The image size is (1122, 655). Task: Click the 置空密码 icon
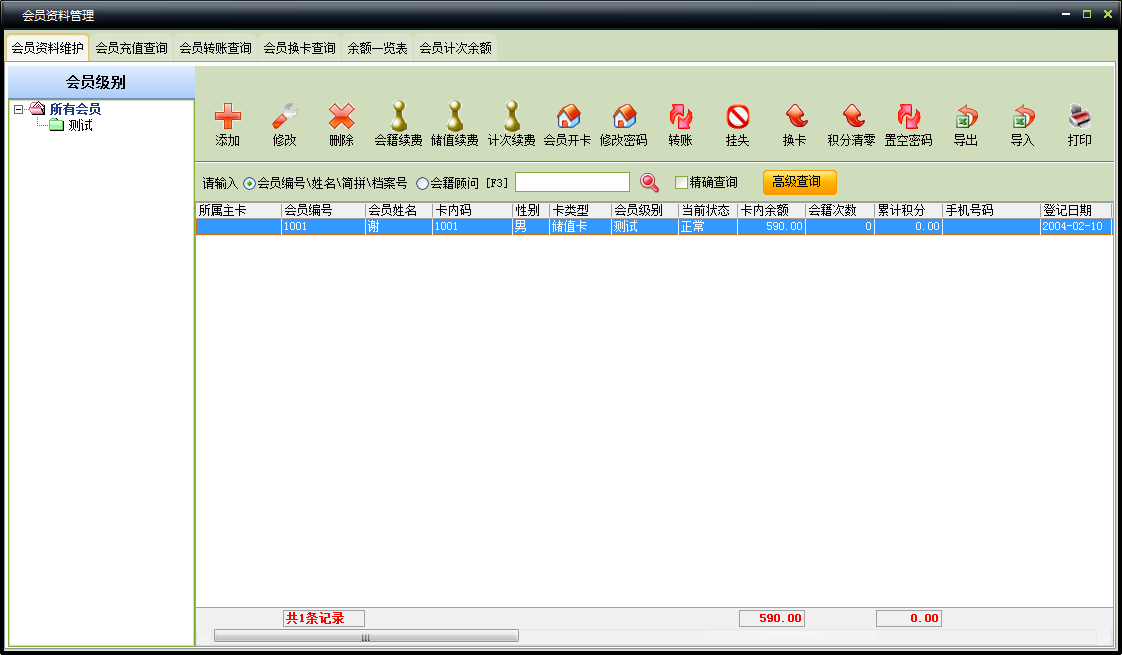(908, 116)
